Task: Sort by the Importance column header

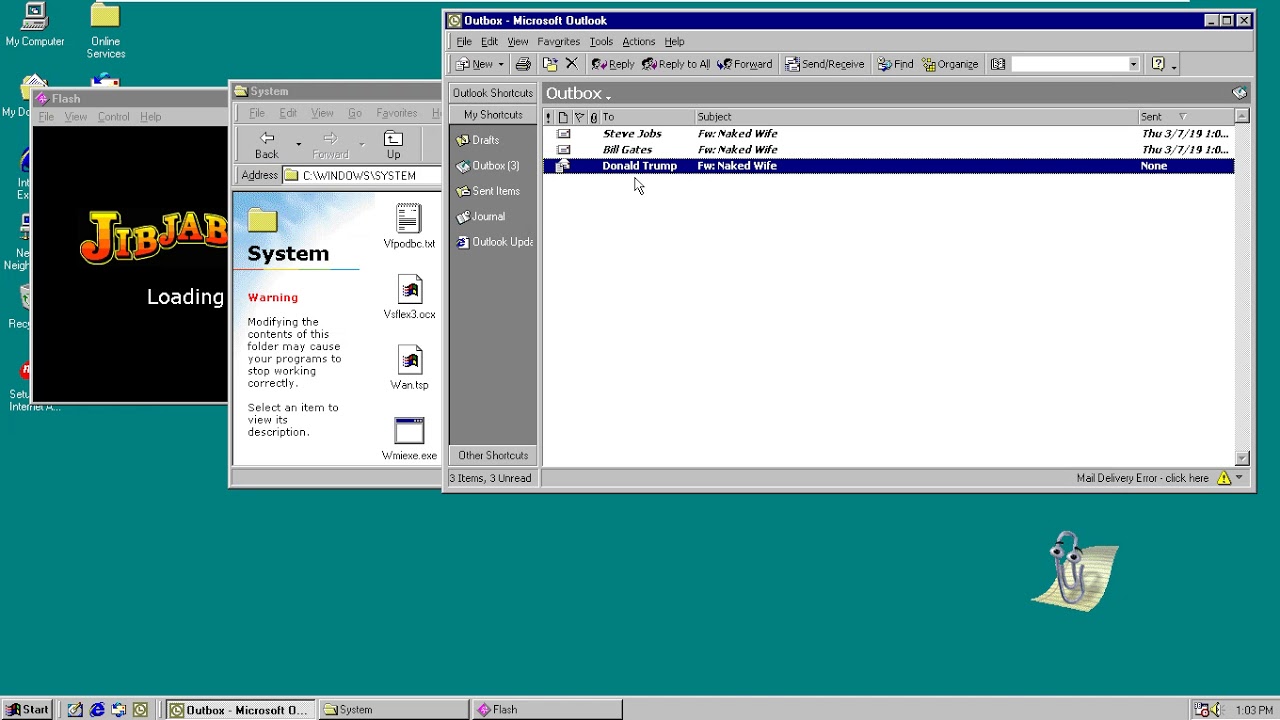Action: click(x=548, y=117)
